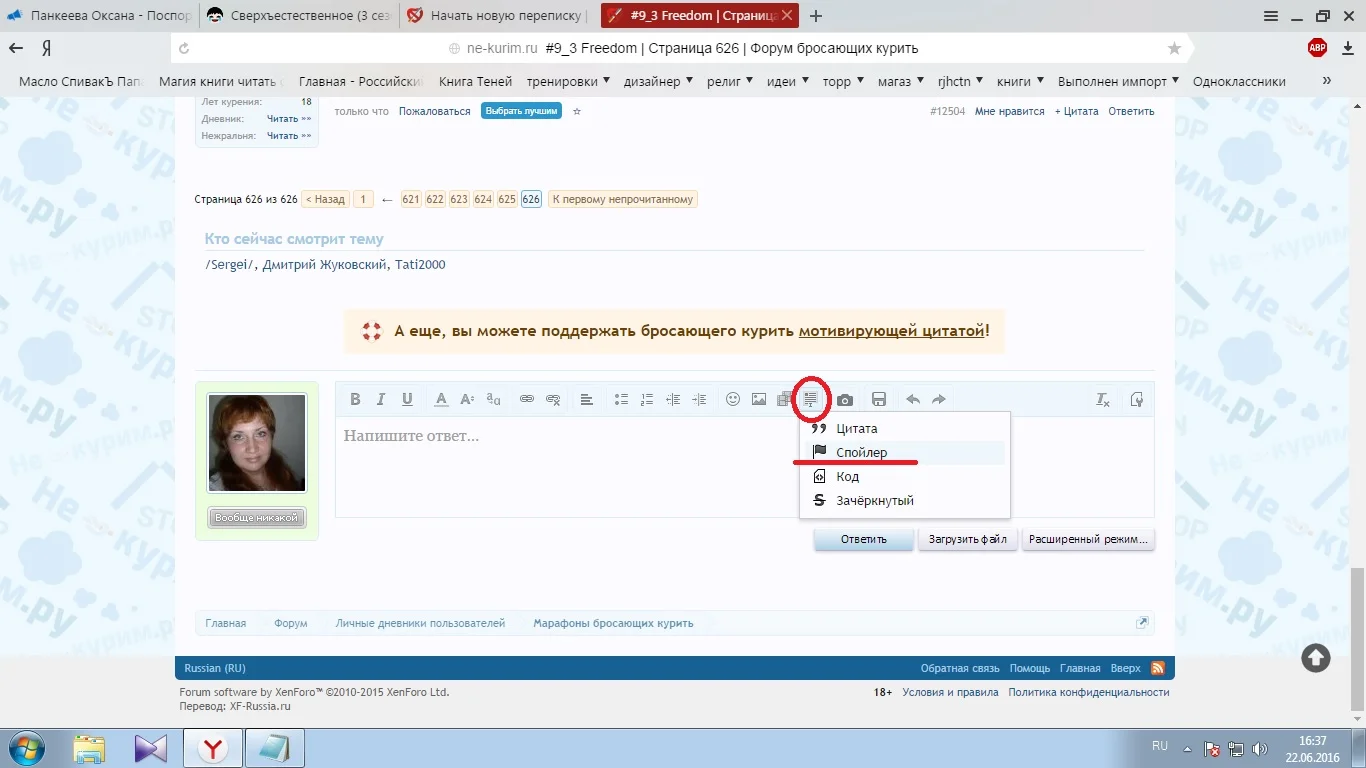Open the text color picker (A icon)
This screenshot has height=768, width=1366.
point(441,399)
